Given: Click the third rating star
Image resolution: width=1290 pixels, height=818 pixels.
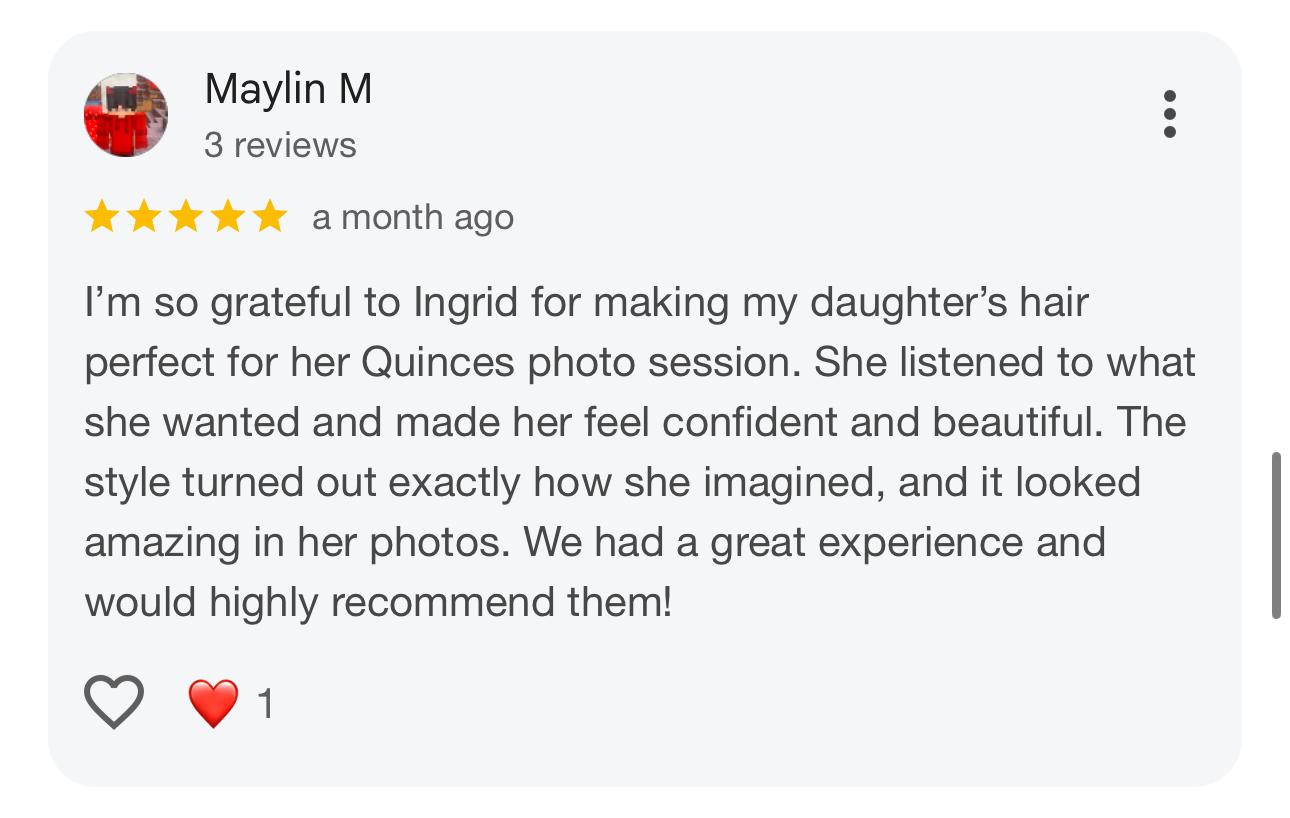Looking at the screenshot, I should pyautogui.click(x=185, y=217).
